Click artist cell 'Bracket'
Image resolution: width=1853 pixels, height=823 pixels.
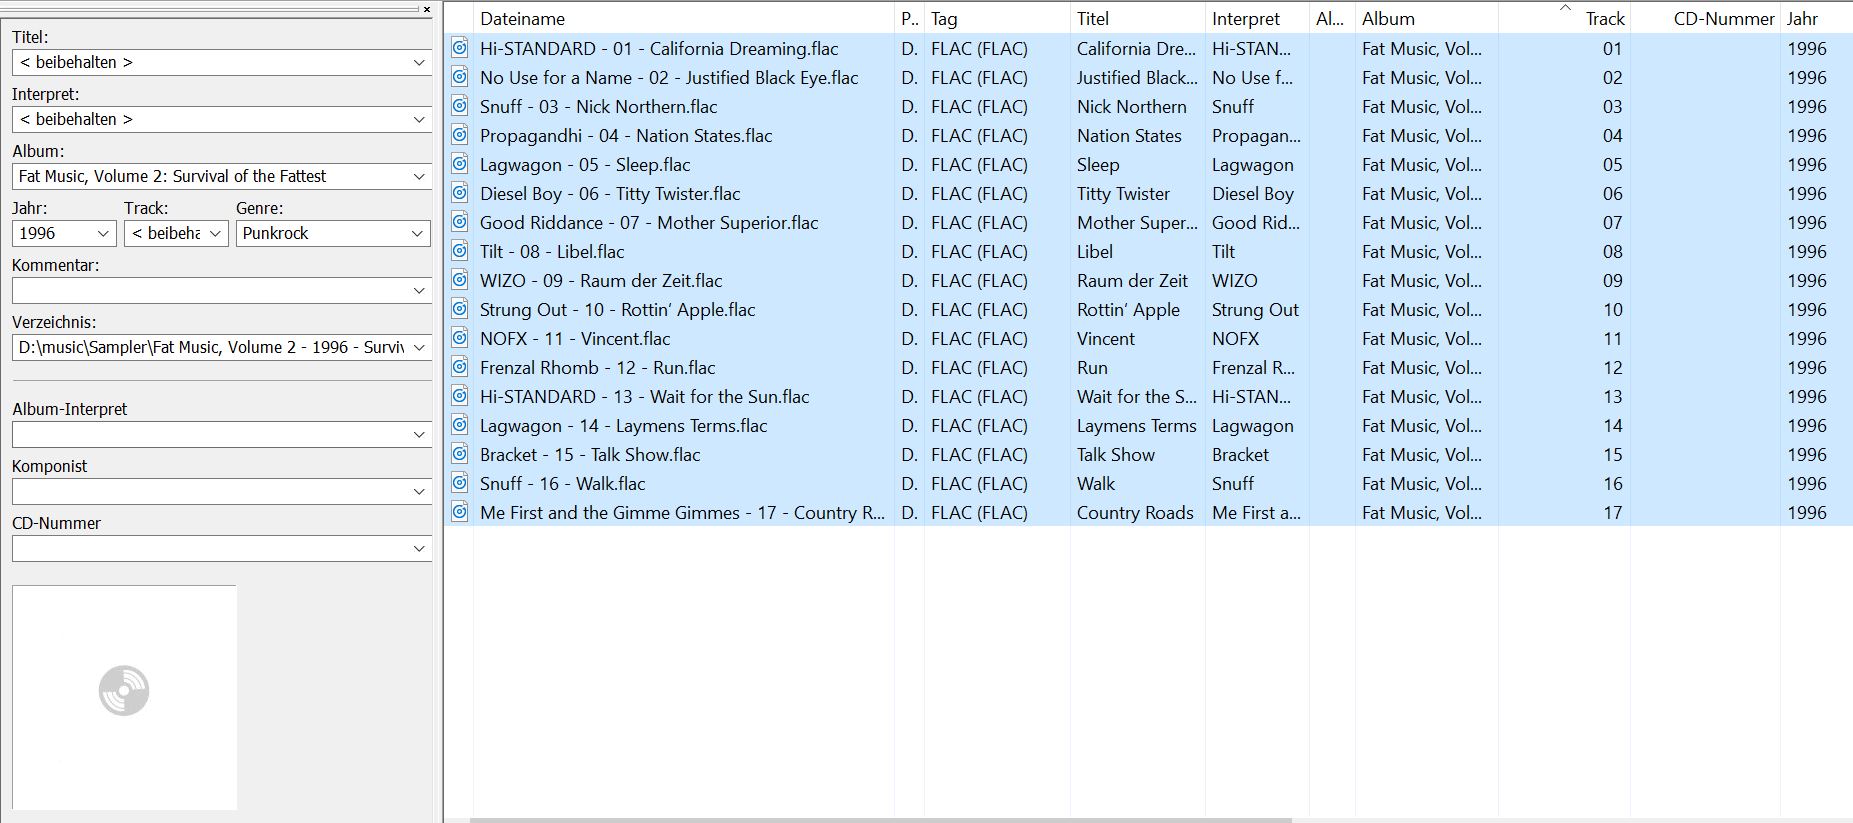1240,454
